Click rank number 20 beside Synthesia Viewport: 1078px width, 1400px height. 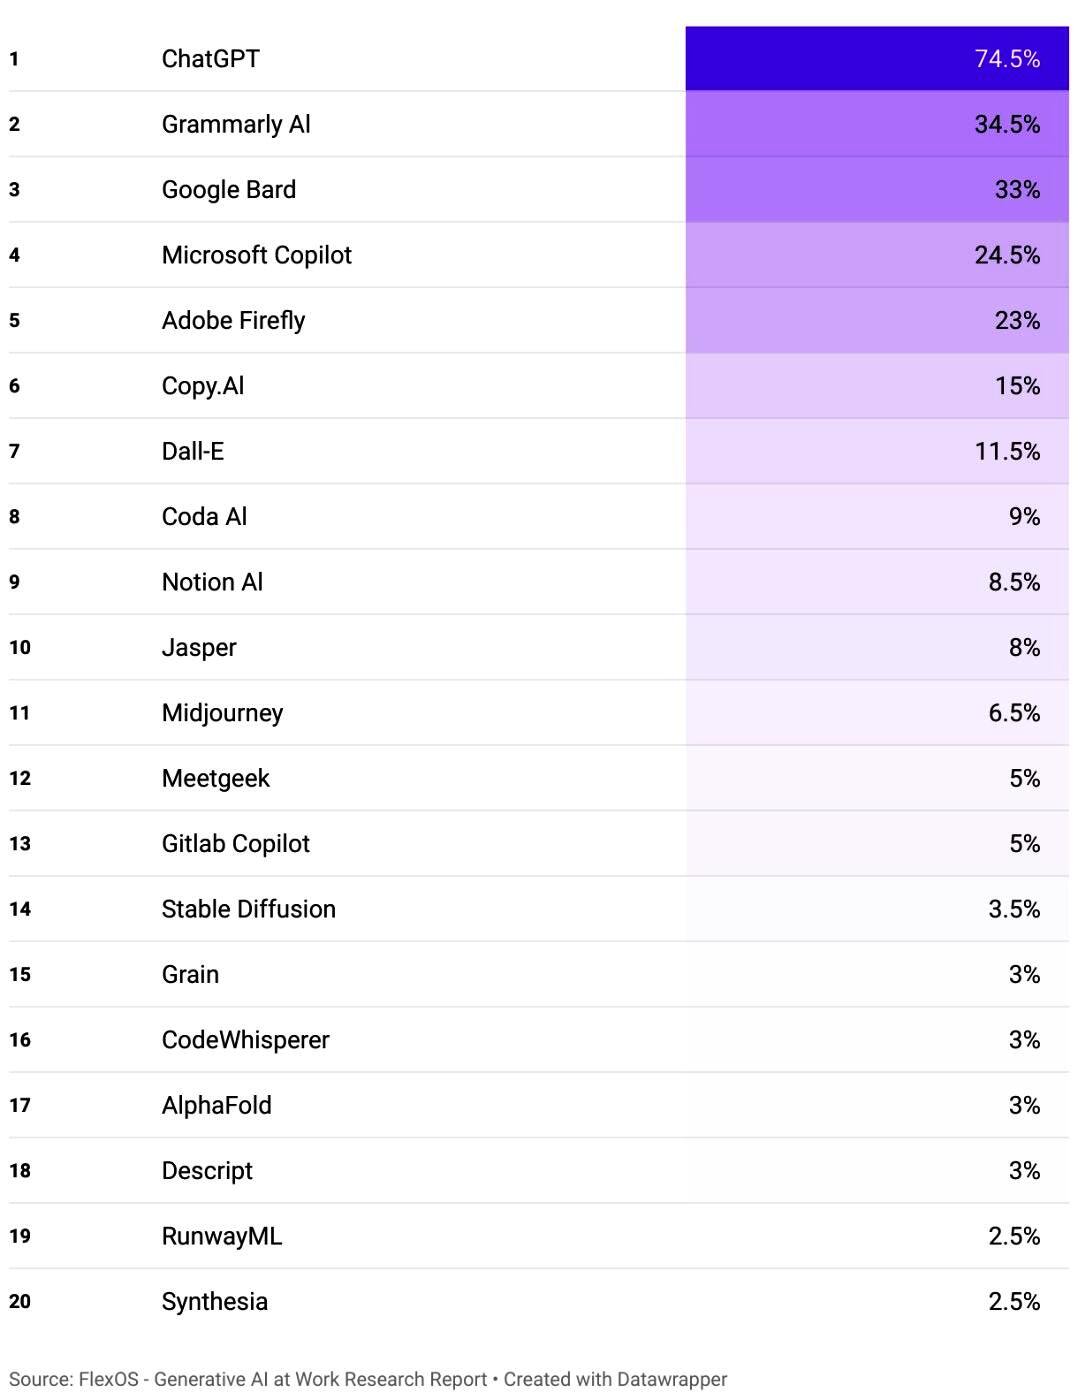point(20,1301)
